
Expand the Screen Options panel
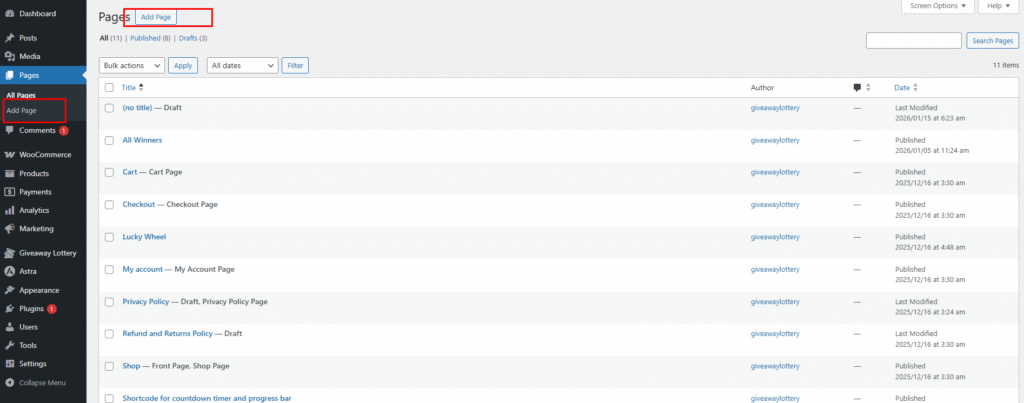937,6
